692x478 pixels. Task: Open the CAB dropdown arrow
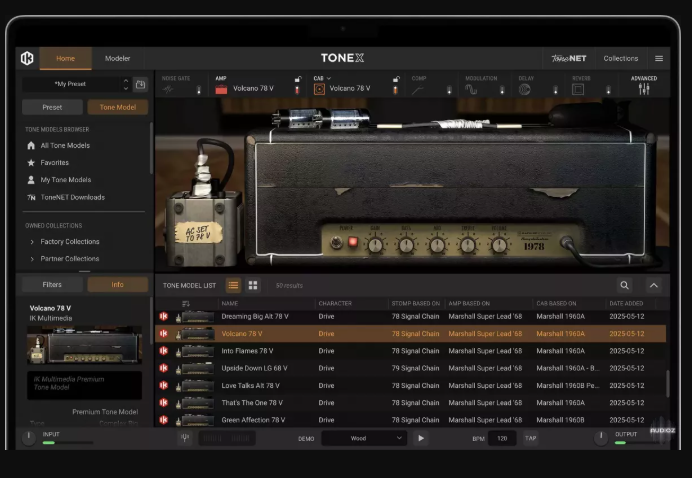pyautogui.click(x=329, y=78)
